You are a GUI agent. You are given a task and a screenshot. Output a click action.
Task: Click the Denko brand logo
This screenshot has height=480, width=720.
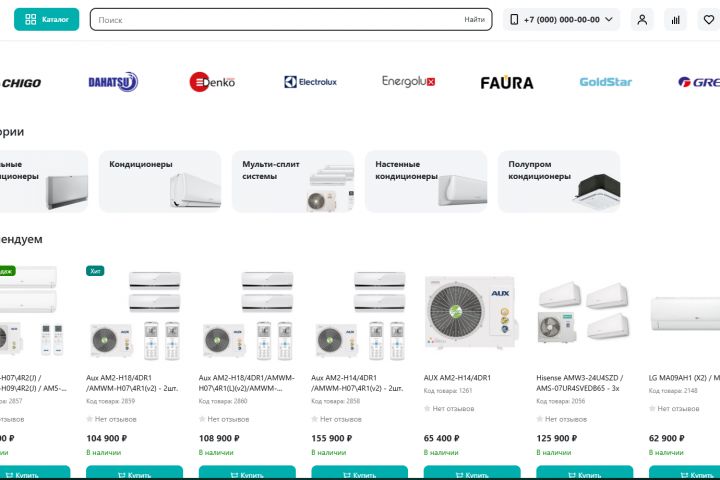(x=212, y=82)
